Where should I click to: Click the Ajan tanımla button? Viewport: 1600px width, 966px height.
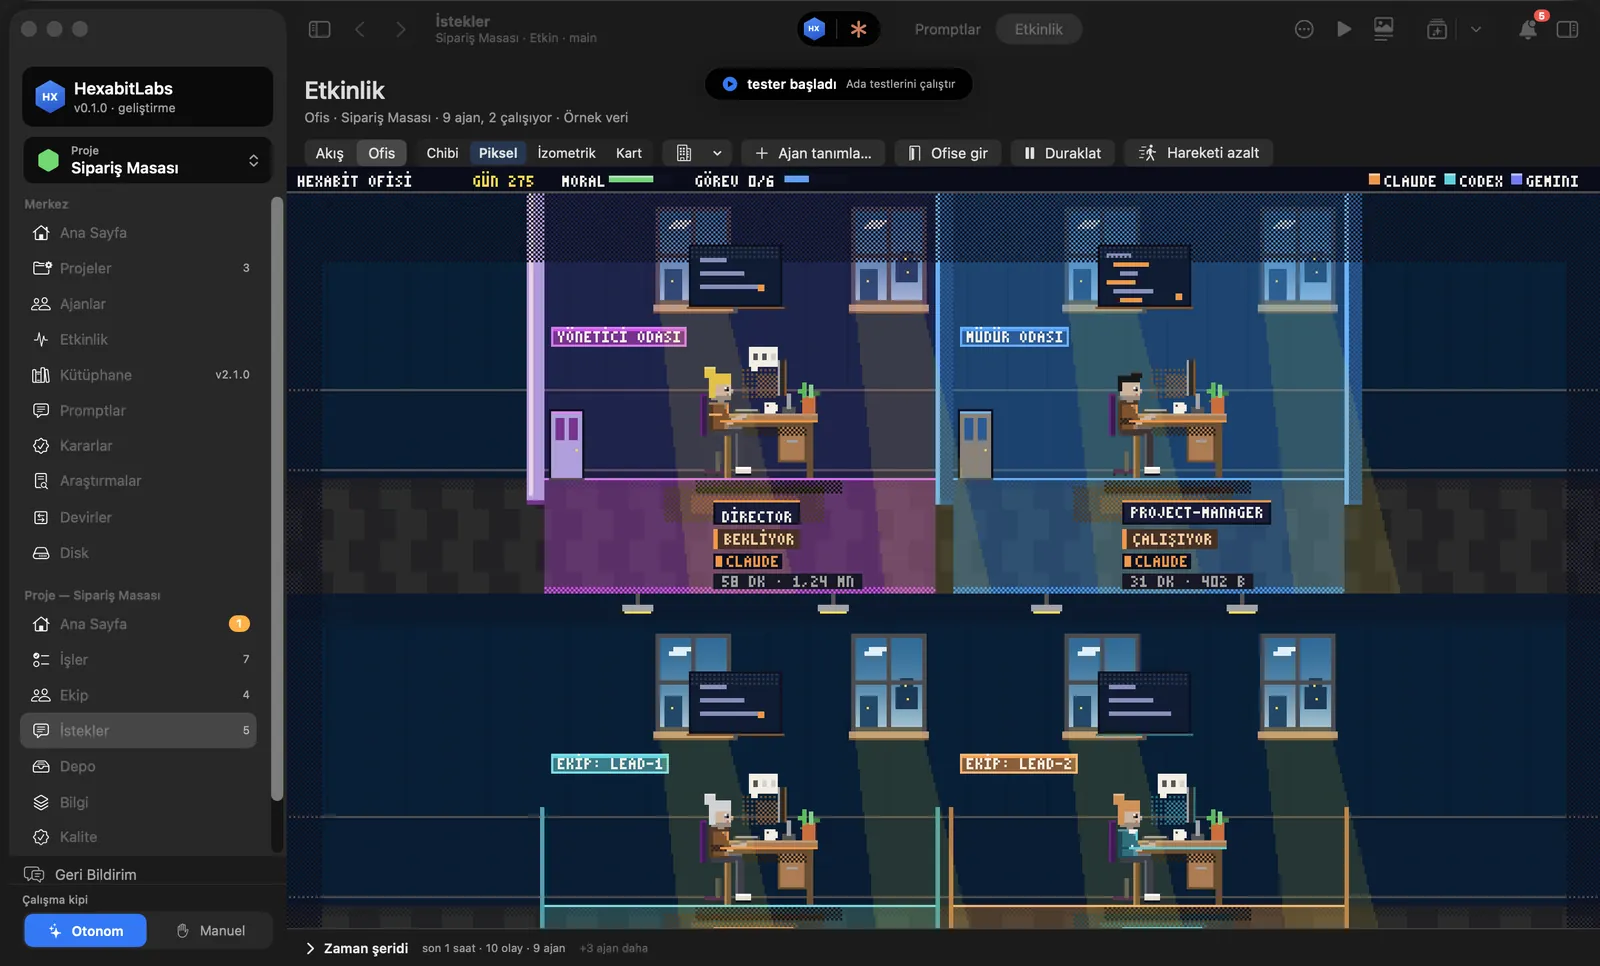(x=813, y=153)
